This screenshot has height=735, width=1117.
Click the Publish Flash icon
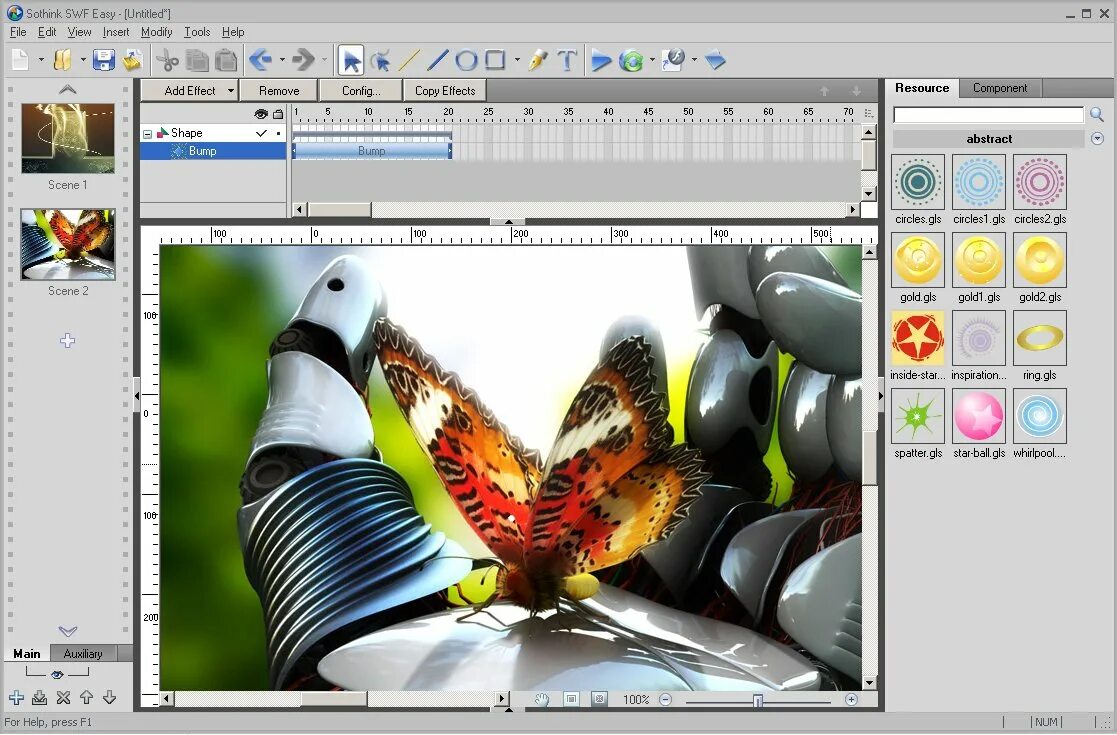(673, 61)
